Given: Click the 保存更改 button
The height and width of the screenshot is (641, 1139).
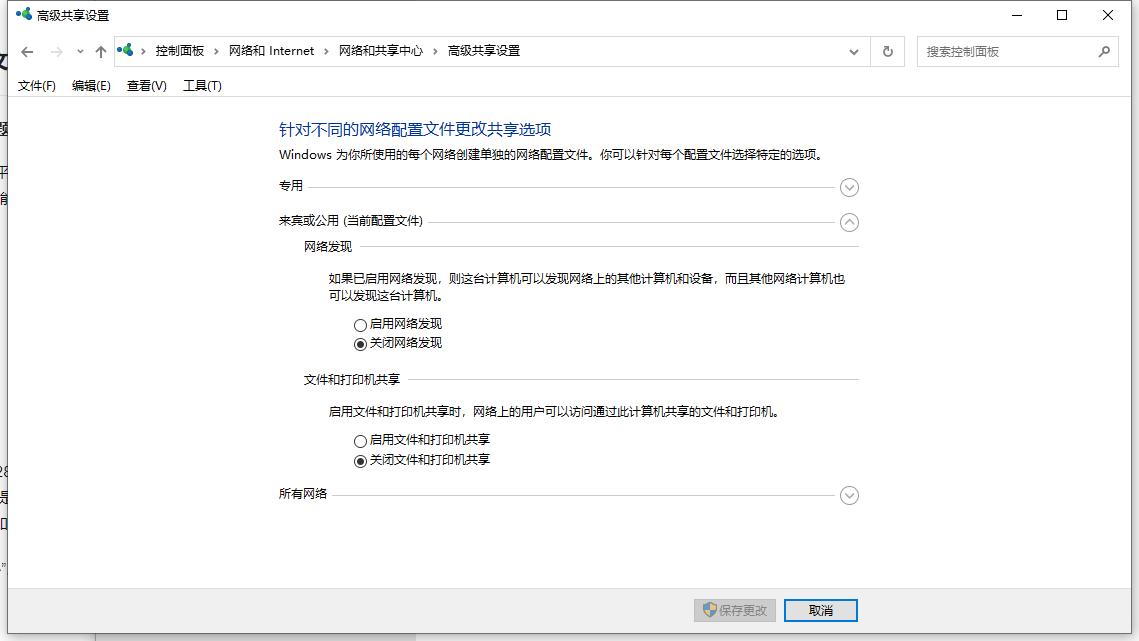Looking at the screenshot, I should click(x=734, y=610).
